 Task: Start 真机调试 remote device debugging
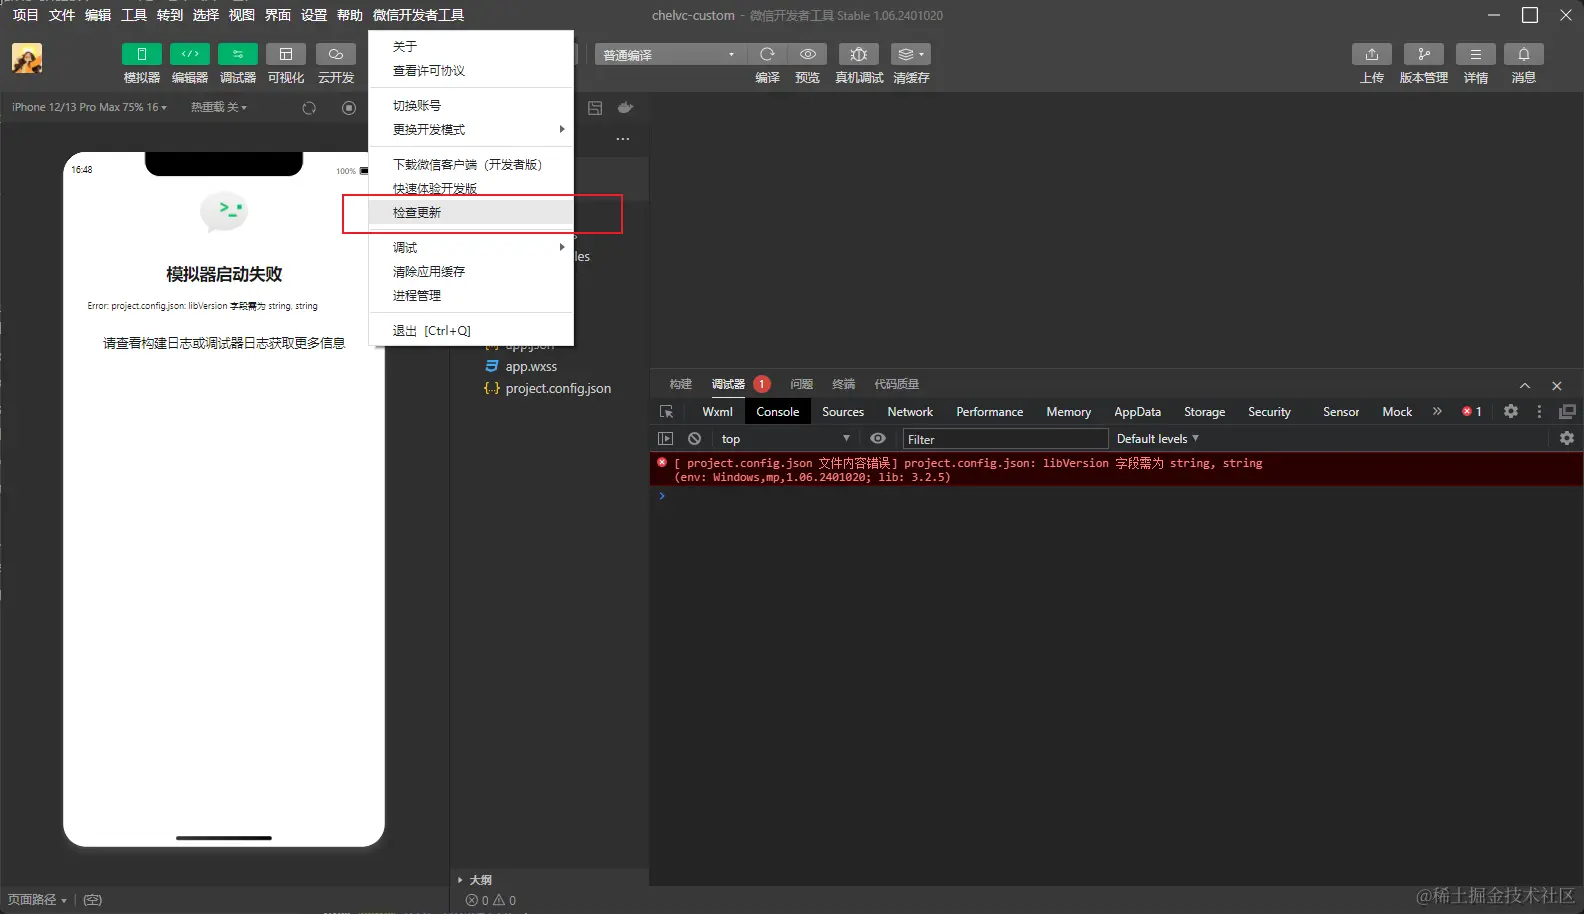click(x=858, y=54)
